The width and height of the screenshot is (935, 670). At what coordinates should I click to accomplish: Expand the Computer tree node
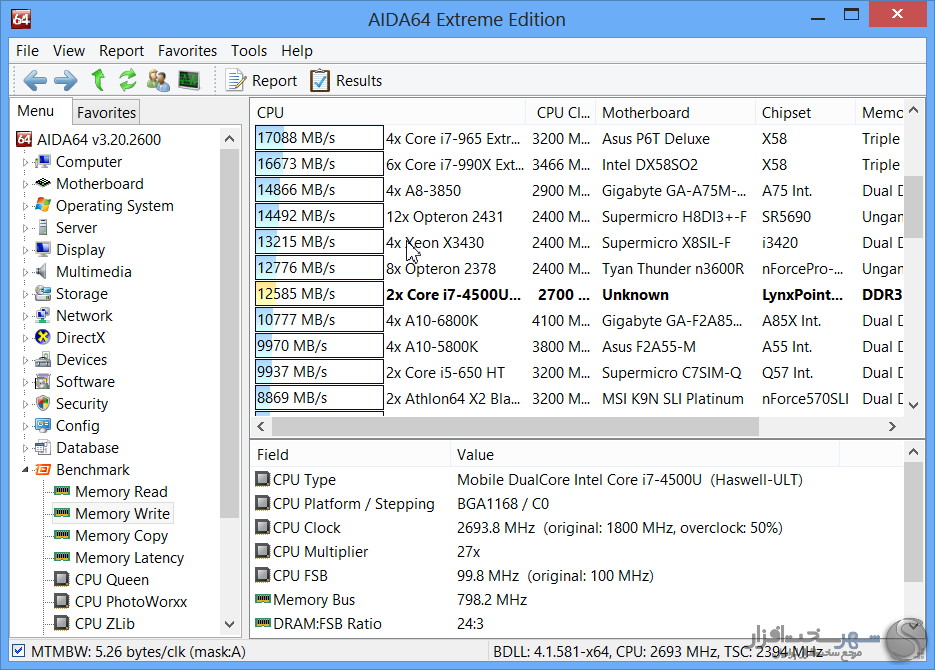(26, 162)
